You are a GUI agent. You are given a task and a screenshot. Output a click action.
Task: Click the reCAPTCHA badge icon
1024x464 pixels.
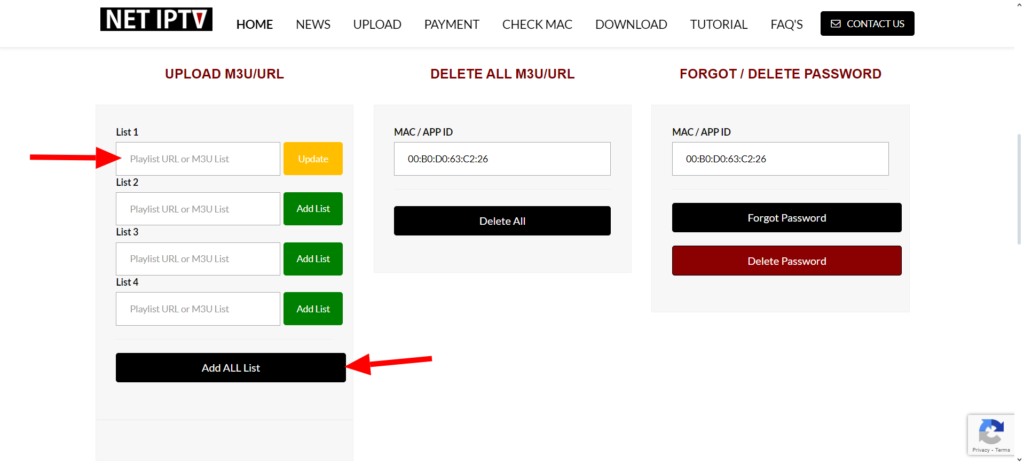coord(991,432)
